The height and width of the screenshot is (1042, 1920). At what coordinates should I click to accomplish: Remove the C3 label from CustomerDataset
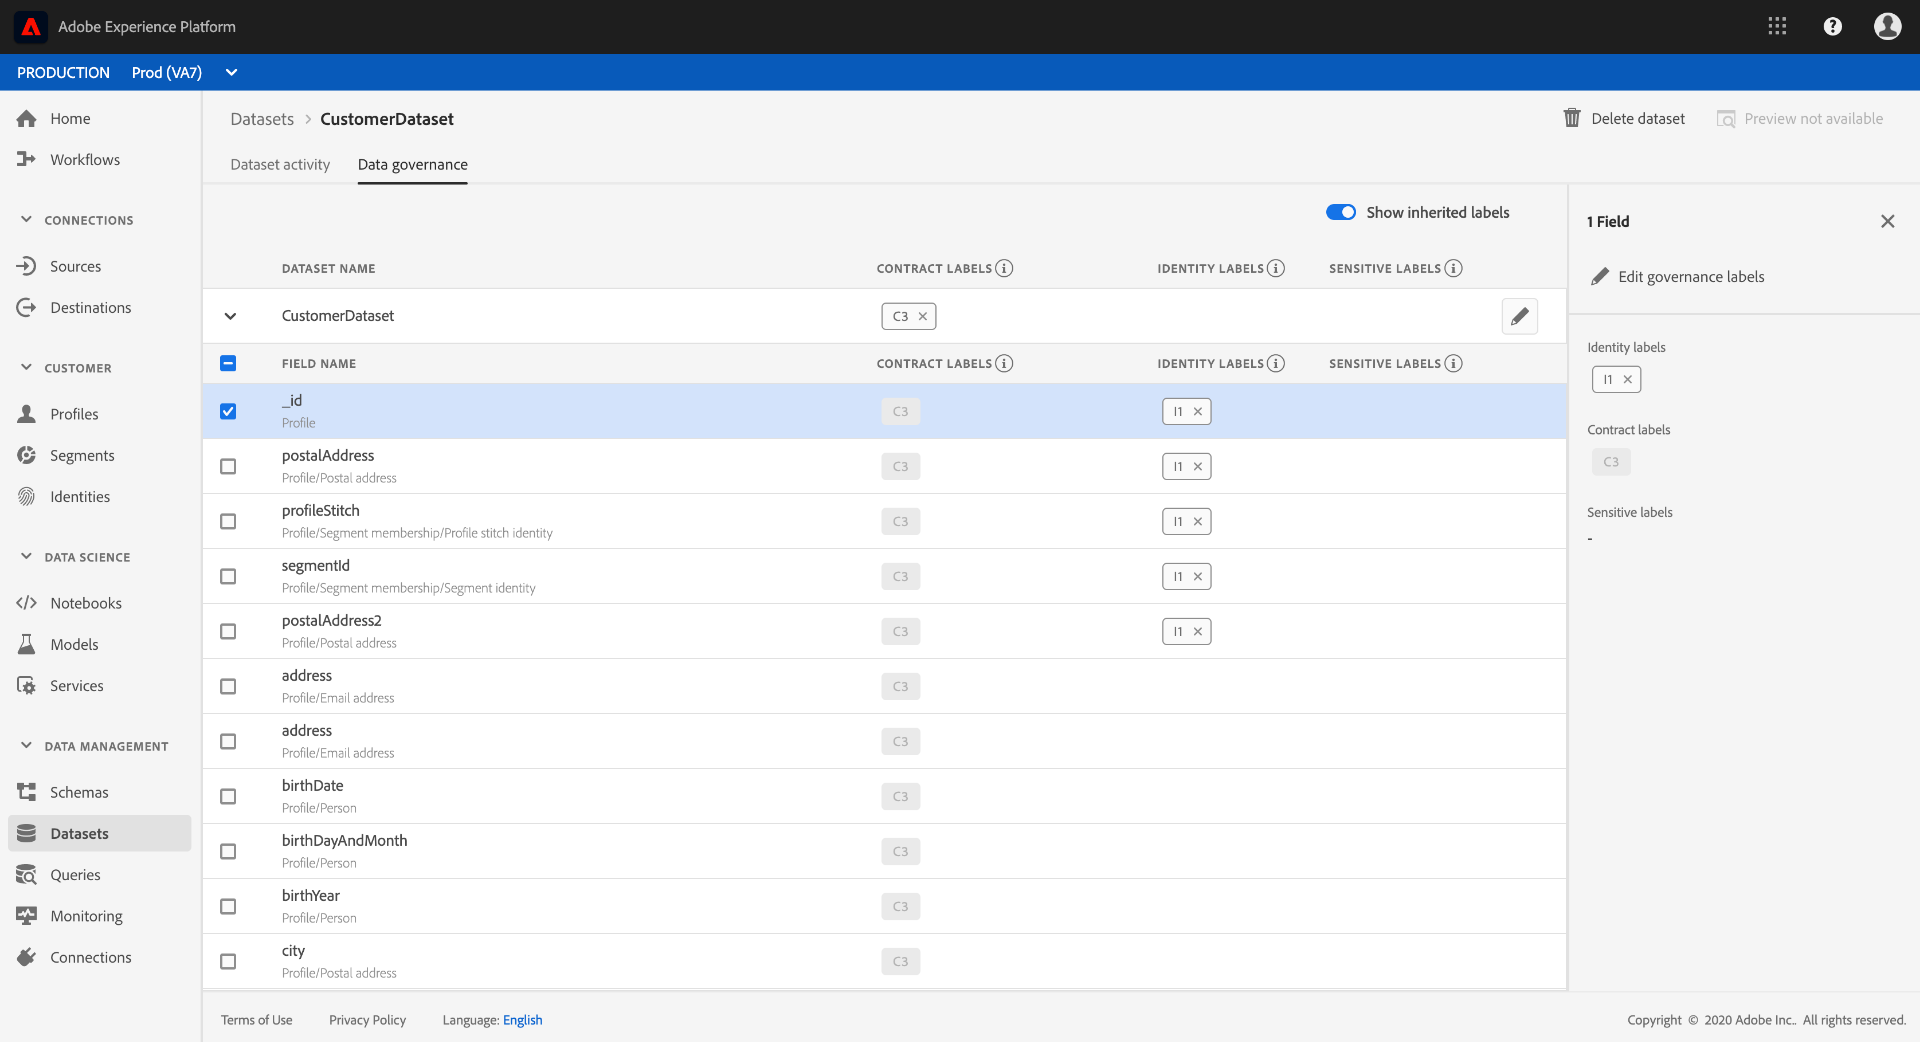[923, 317]
